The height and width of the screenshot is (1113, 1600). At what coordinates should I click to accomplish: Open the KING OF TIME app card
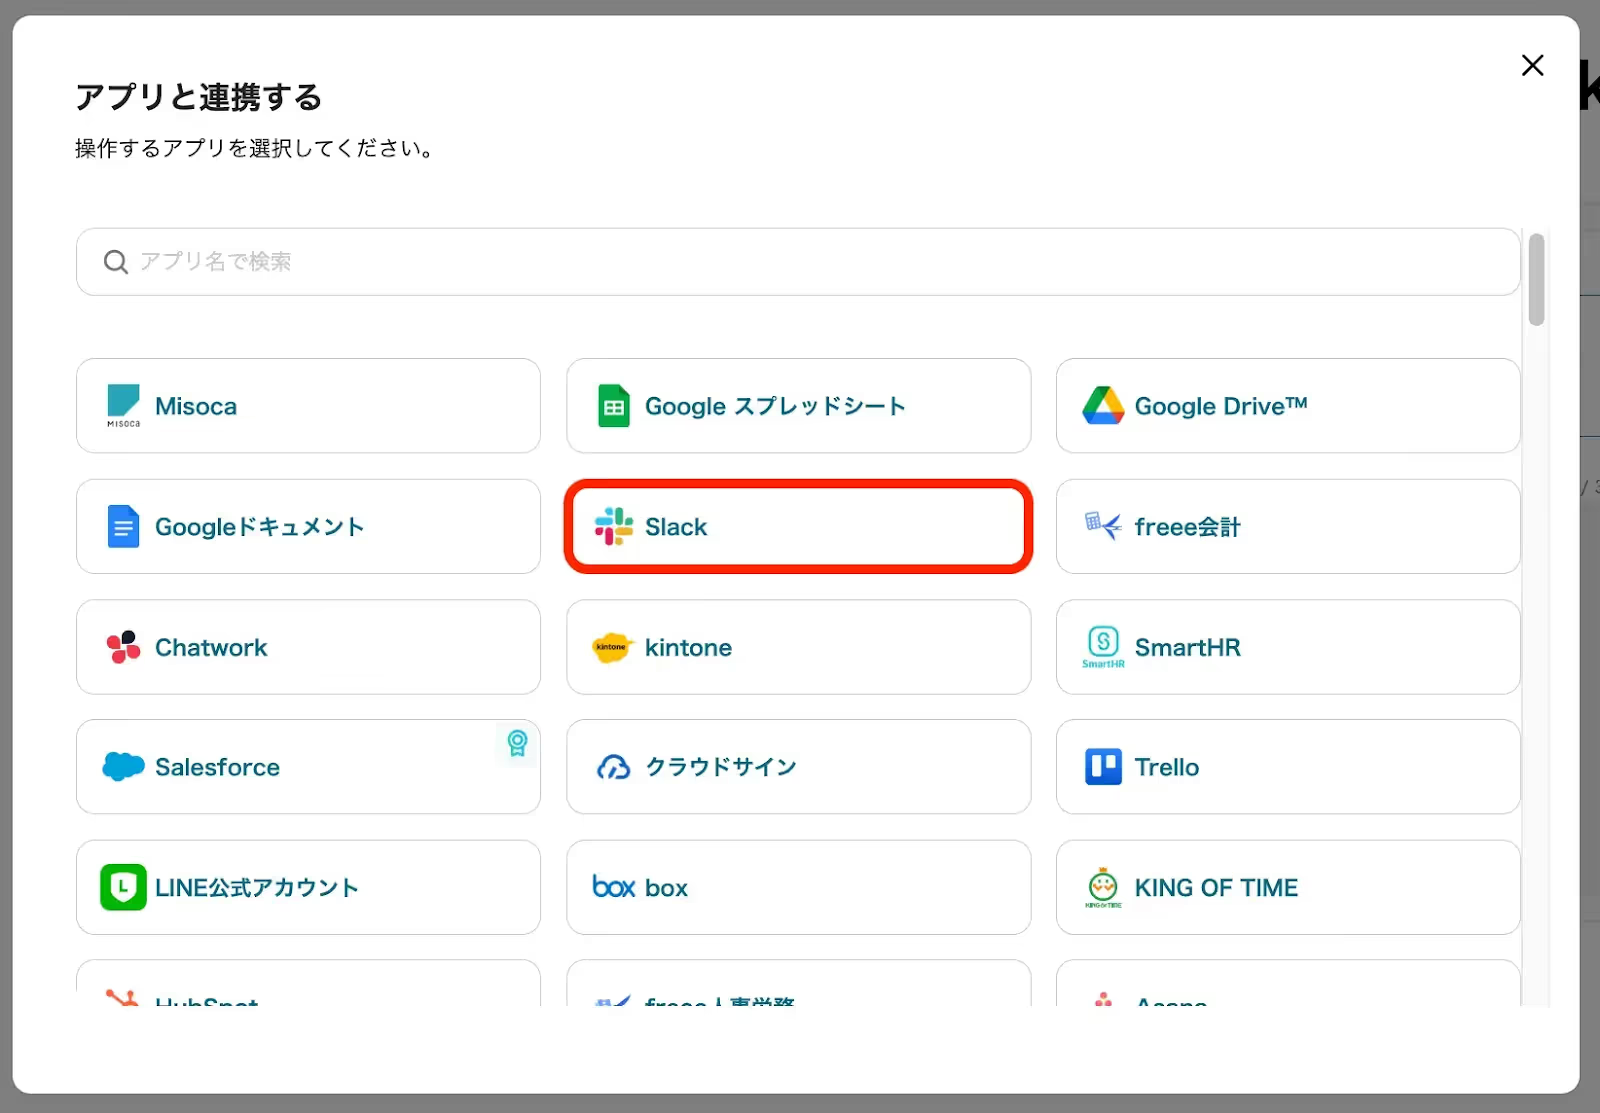coord(1288,887)
